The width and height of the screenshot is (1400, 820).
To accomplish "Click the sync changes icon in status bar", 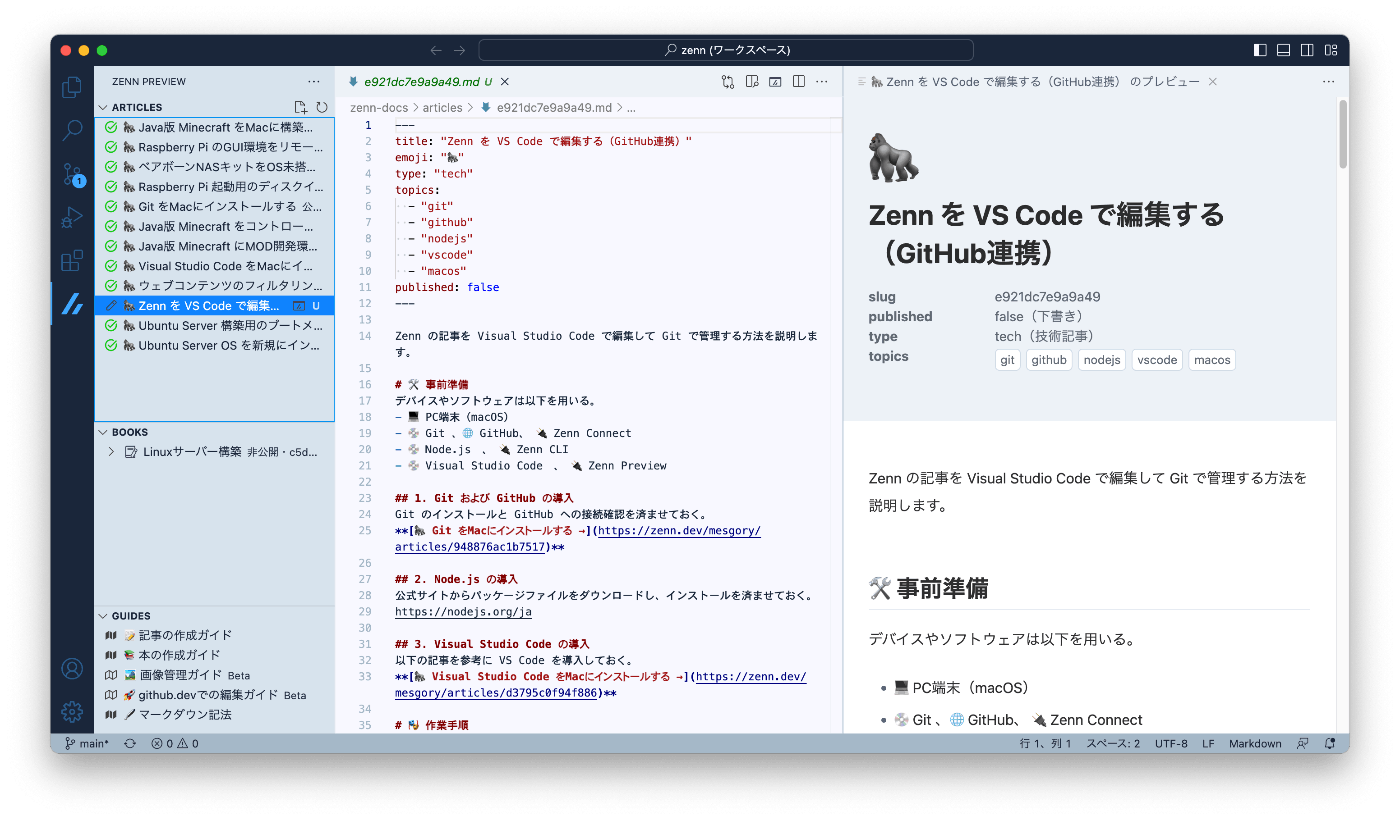I will pyautogui.click(x=130, y=743).
